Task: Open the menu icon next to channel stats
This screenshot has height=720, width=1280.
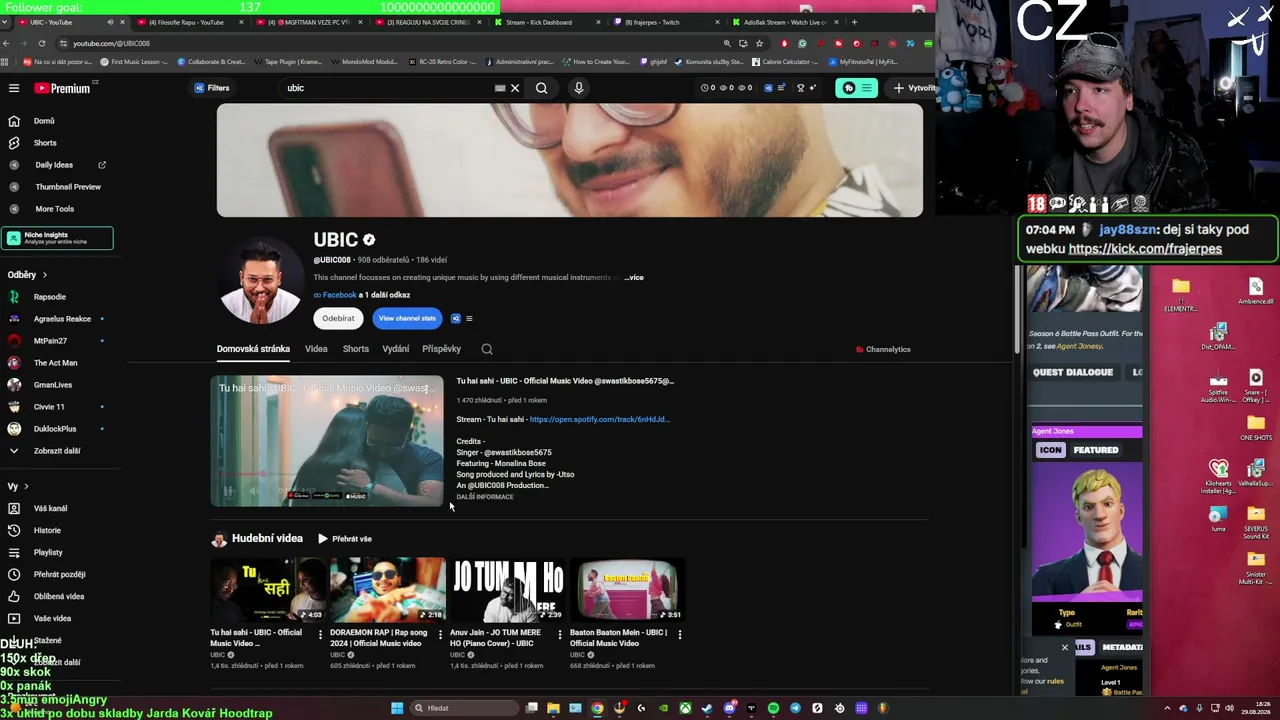Action: tap(469, 319)
